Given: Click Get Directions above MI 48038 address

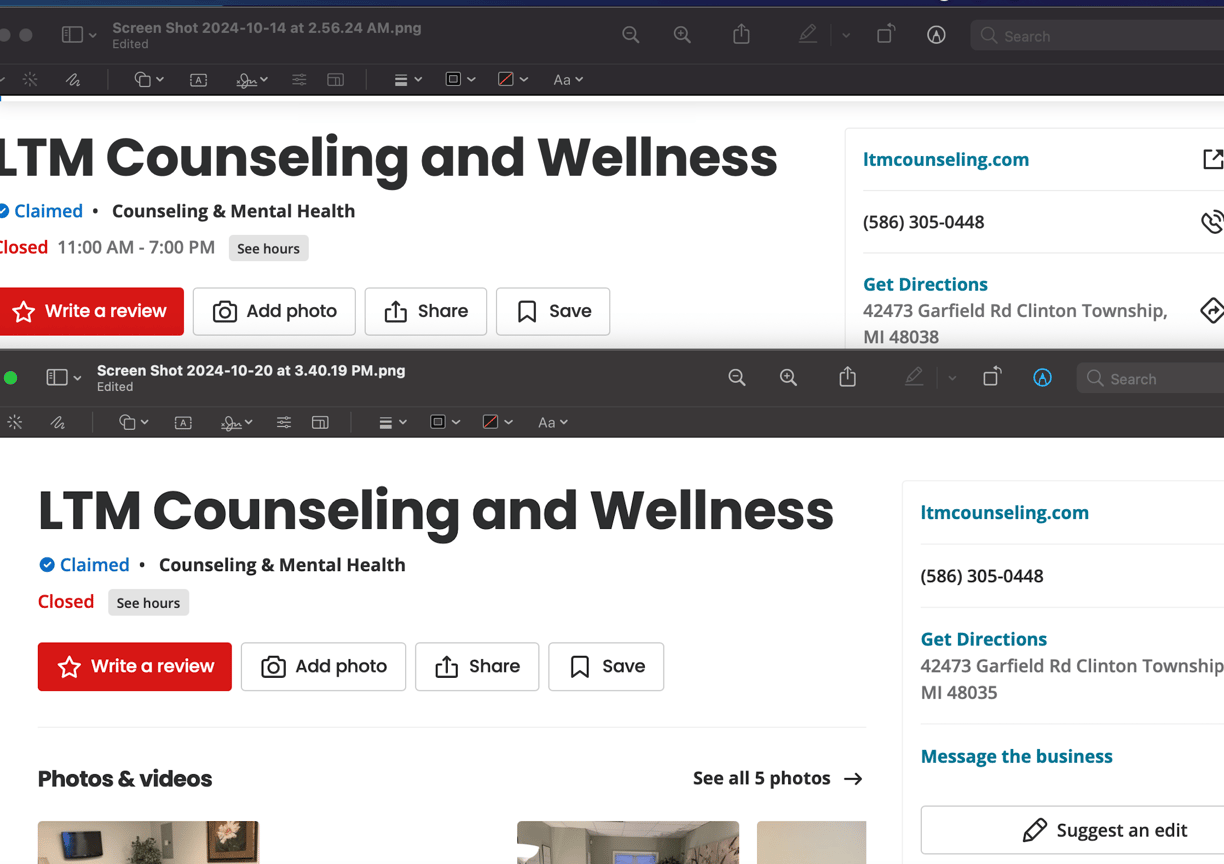Looking at the screenshot, I should [925, 284].
